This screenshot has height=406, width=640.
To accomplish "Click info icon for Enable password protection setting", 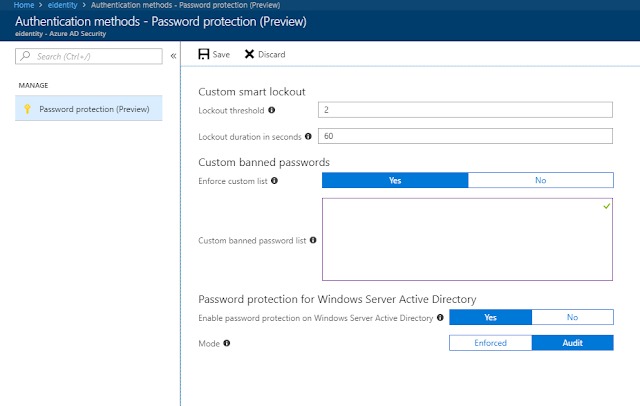I will point(440,317).
